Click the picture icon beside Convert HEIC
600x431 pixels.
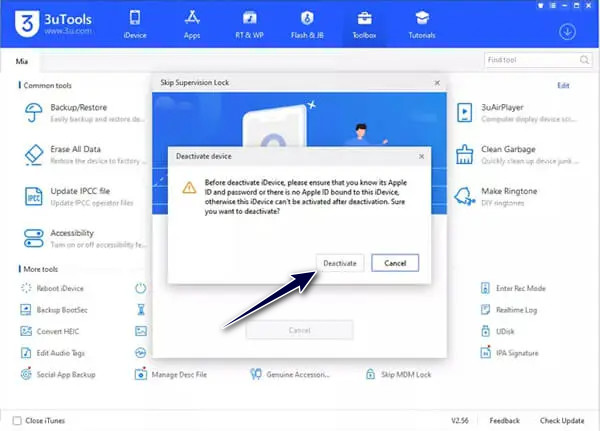tap(141, 331)
